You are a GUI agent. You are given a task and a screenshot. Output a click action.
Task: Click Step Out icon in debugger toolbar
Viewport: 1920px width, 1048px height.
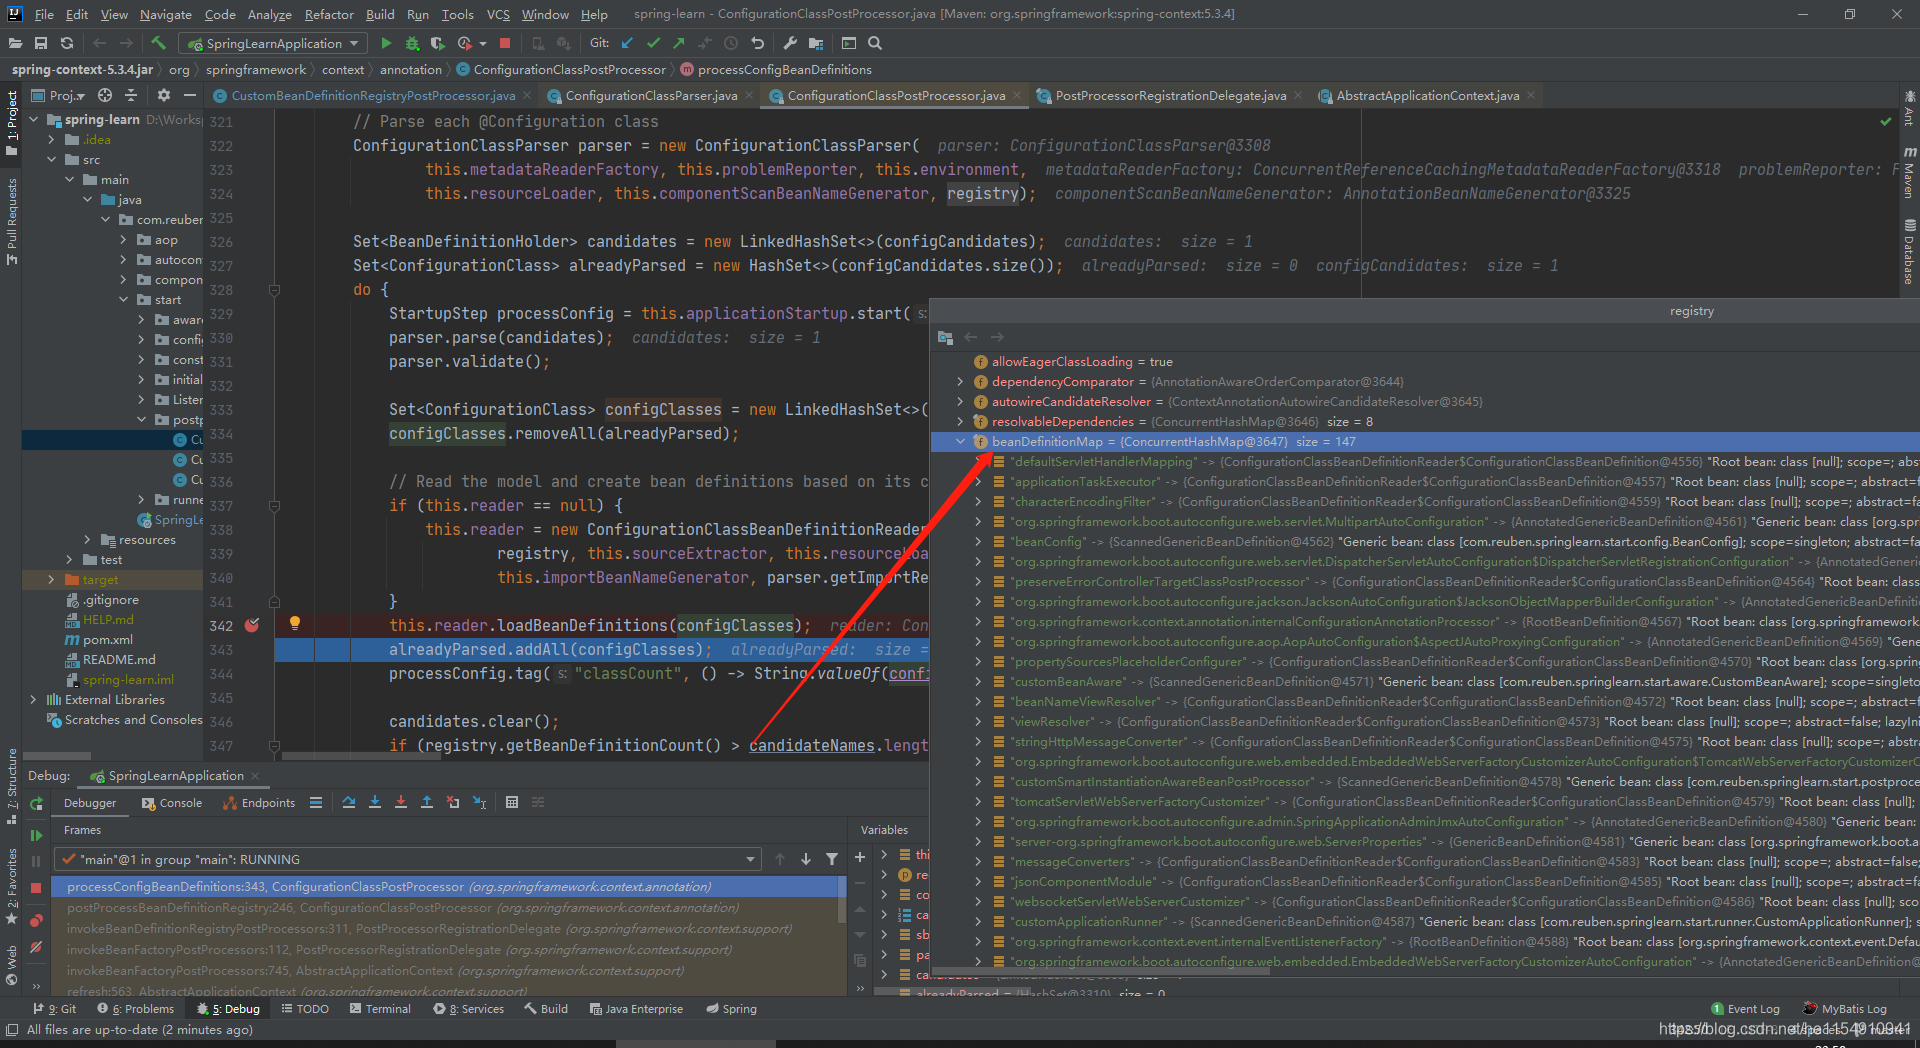click(427, 802)
